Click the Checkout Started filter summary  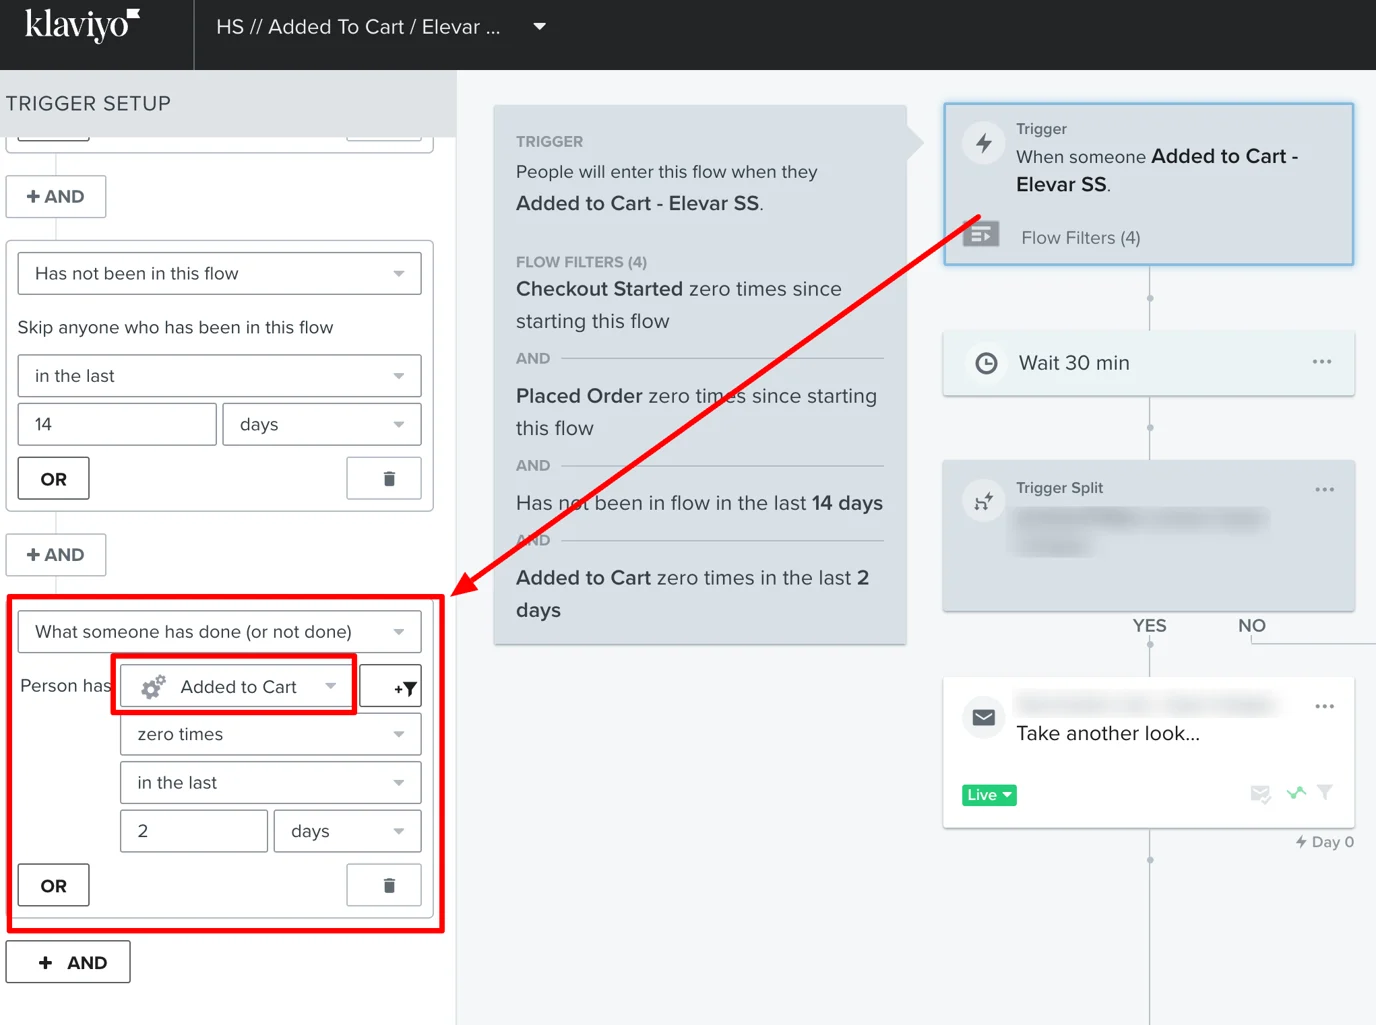pyautogui.click(x=679, y=305)
